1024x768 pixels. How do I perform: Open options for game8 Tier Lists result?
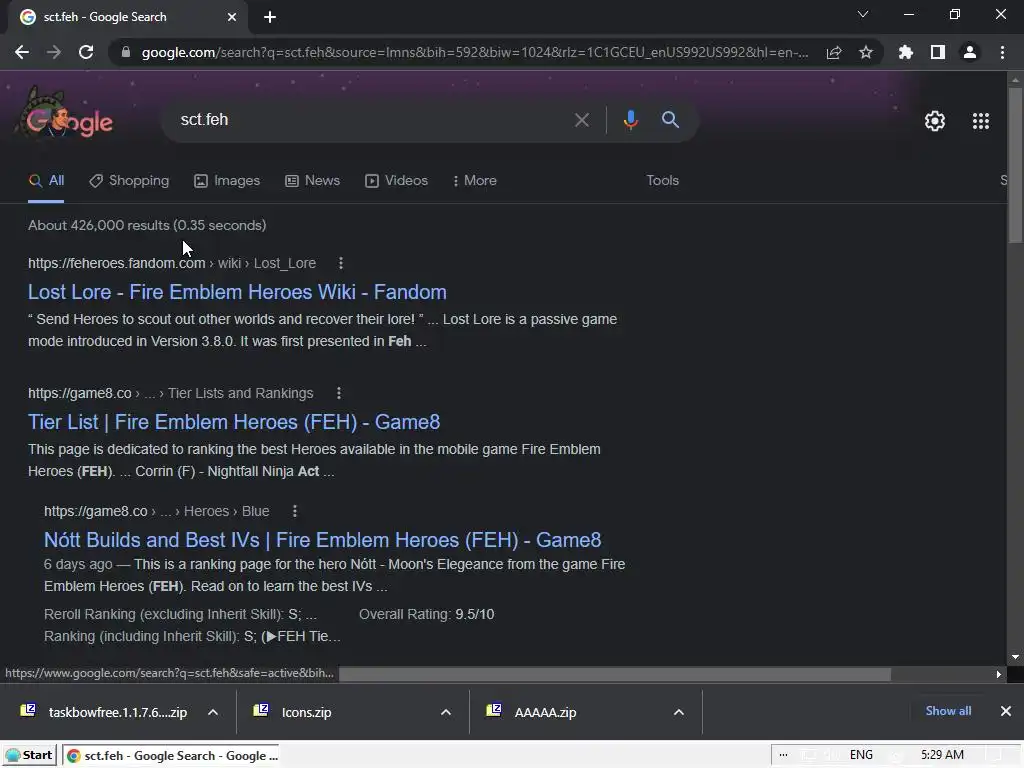tap(338, 393)
